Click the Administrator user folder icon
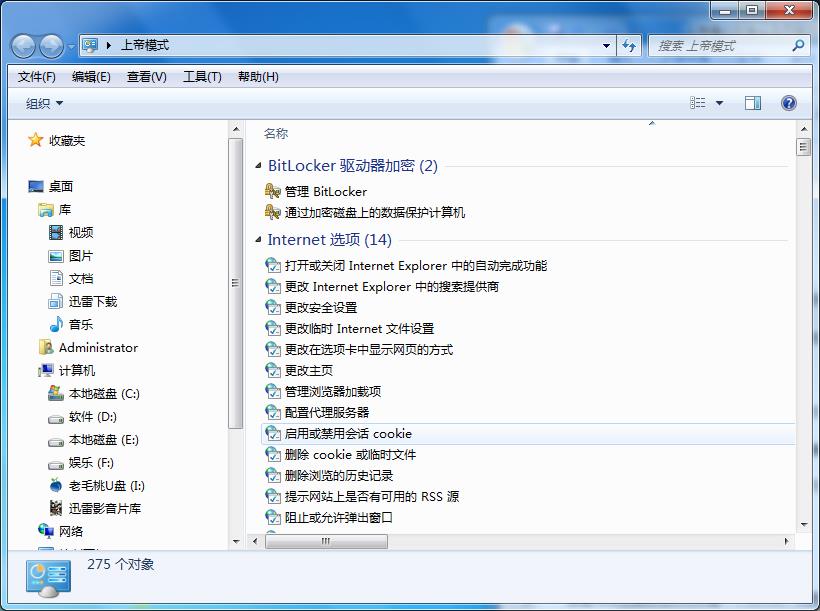Screen dimensions: 820x611 [46, 347]
